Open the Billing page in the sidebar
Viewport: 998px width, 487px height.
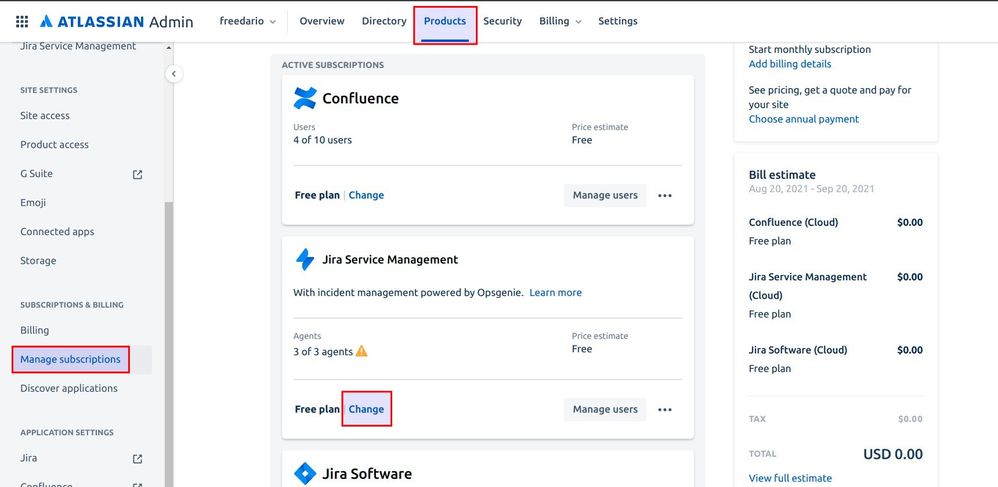coord(34,330)
